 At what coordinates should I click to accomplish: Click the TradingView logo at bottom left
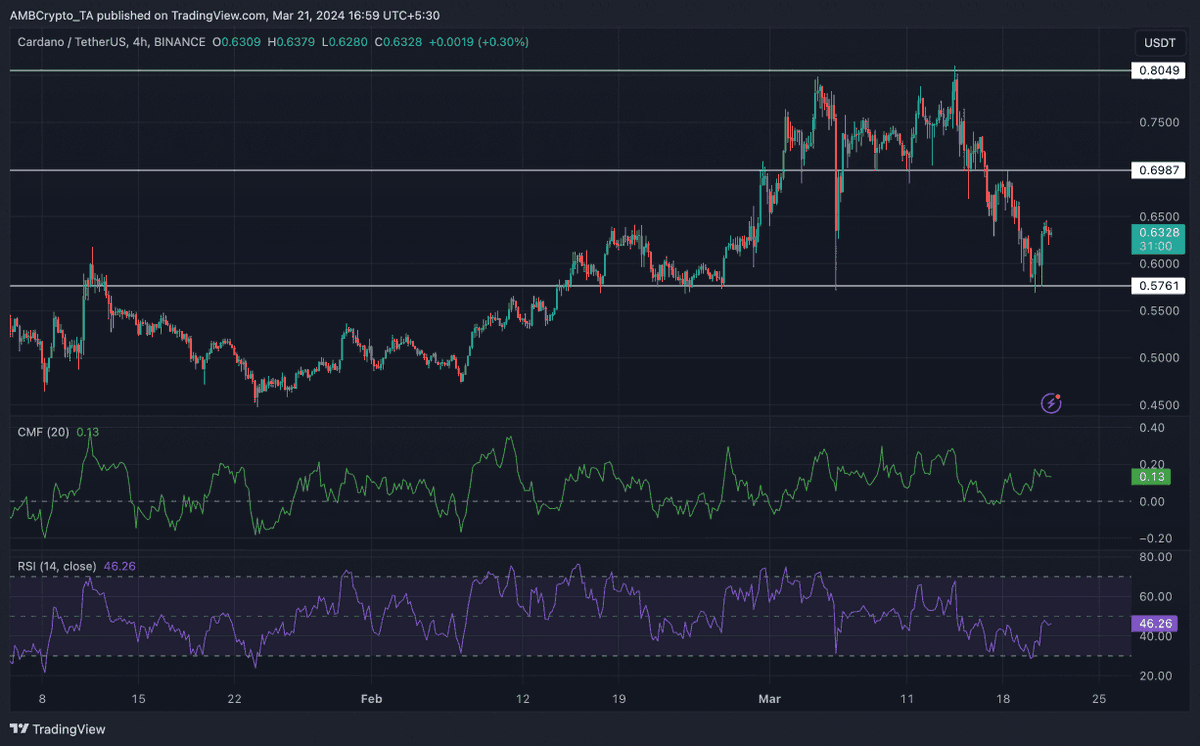coord(57,729)
